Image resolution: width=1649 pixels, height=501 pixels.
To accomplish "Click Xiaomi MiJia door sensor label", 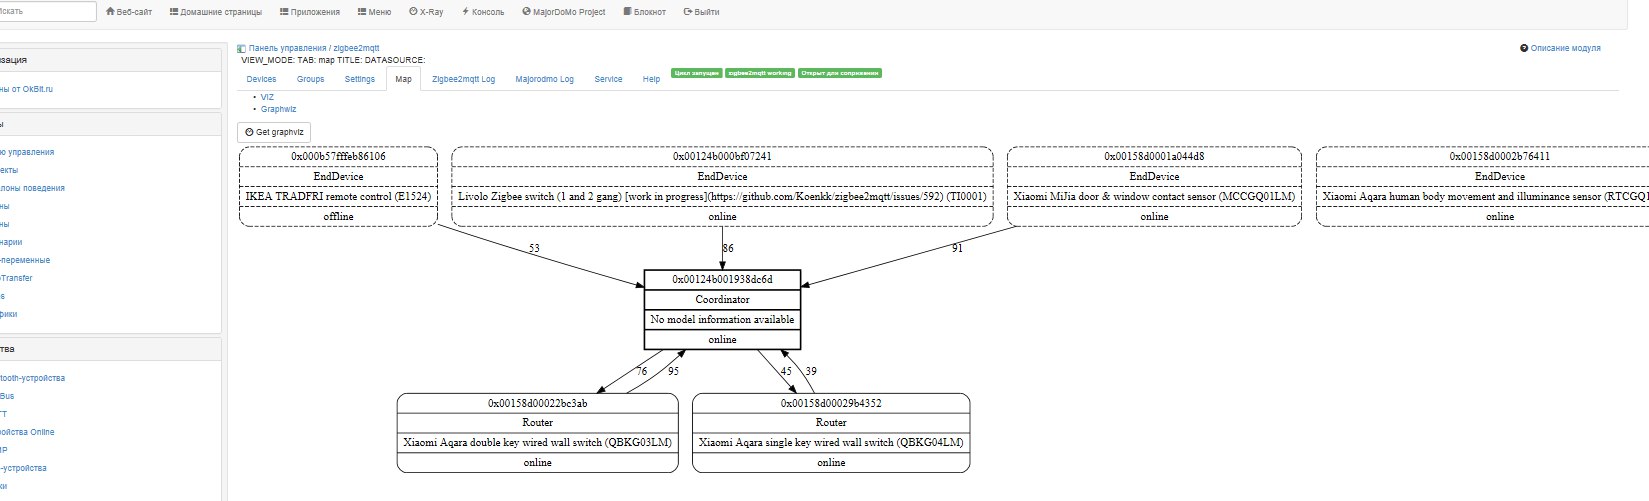I will 1154,196.
